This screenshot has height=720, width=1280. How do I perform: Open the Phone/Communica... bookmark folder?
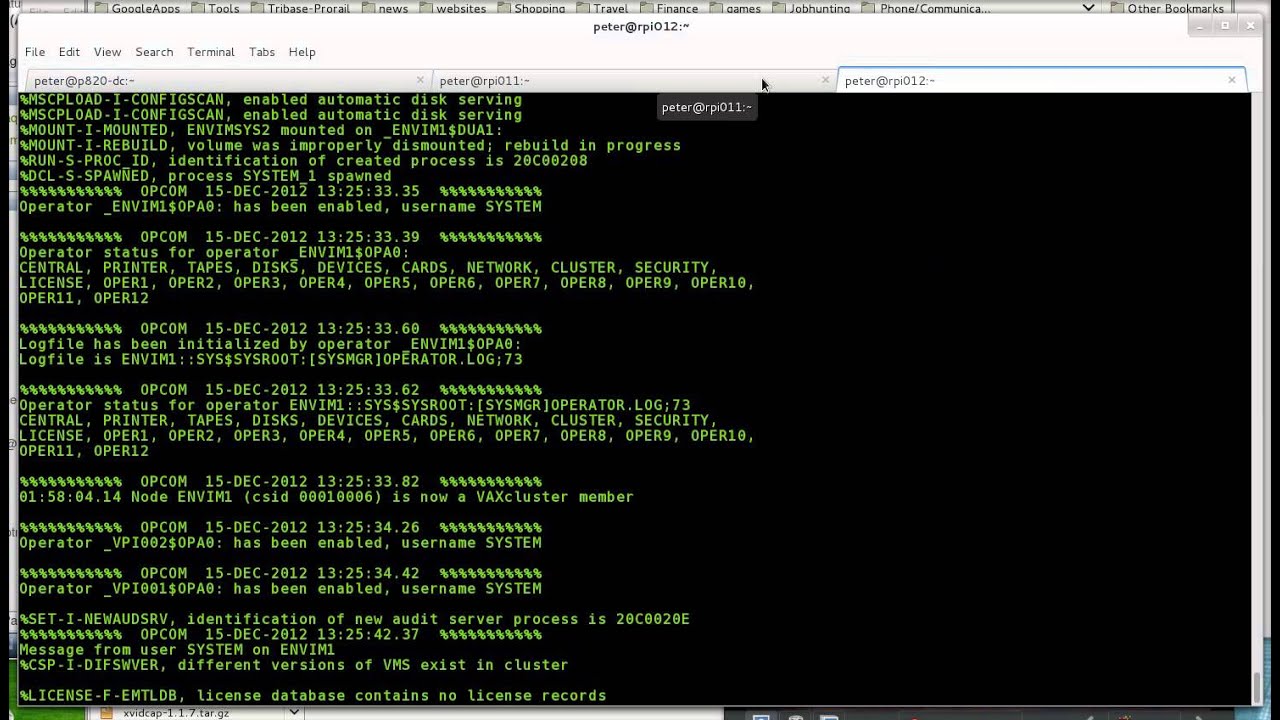pyautogui.click(x=925, y=8)
